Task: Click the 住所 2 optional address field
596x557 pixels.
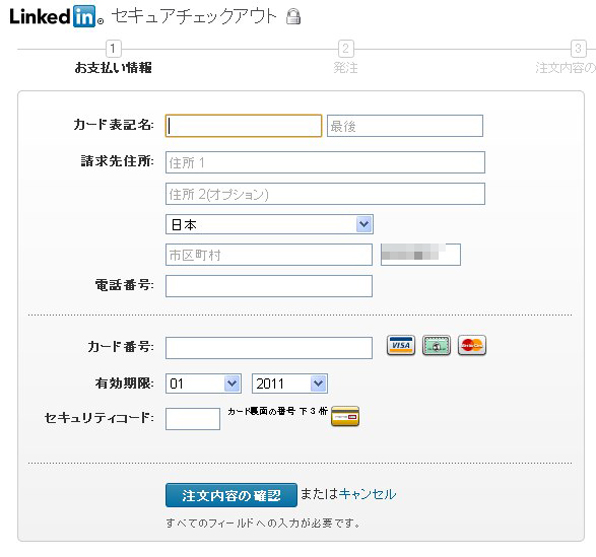Action: (x=325, y=194)
